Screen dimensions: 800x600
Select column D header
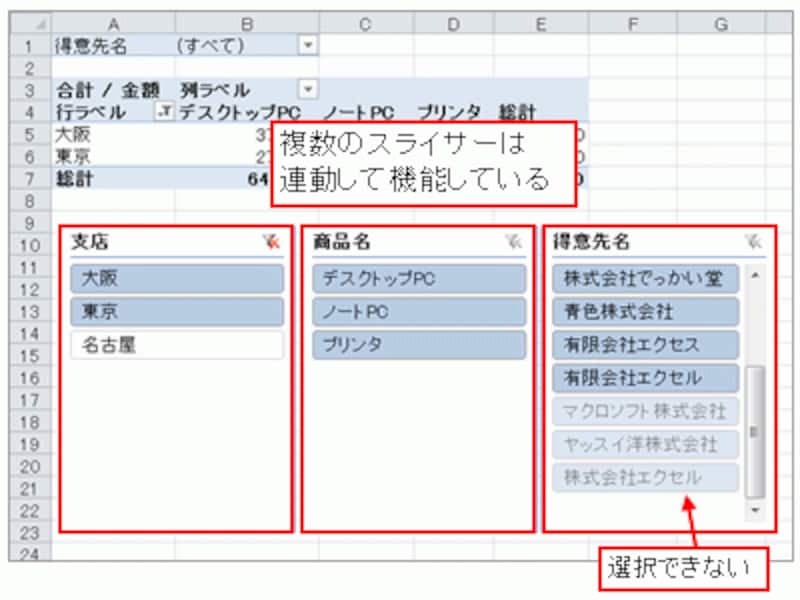(x=454, y=23)
